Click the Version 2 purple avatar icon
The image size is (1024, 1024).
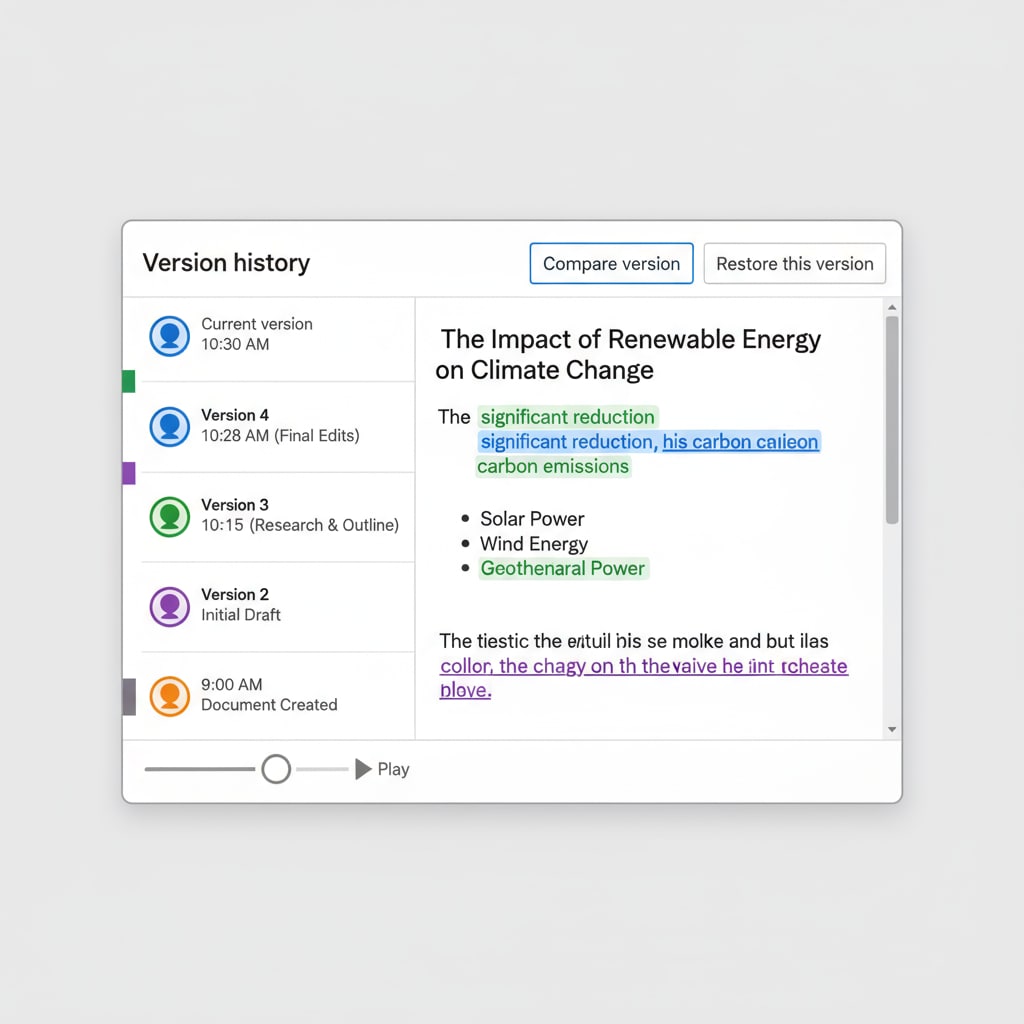click(169, 607)
